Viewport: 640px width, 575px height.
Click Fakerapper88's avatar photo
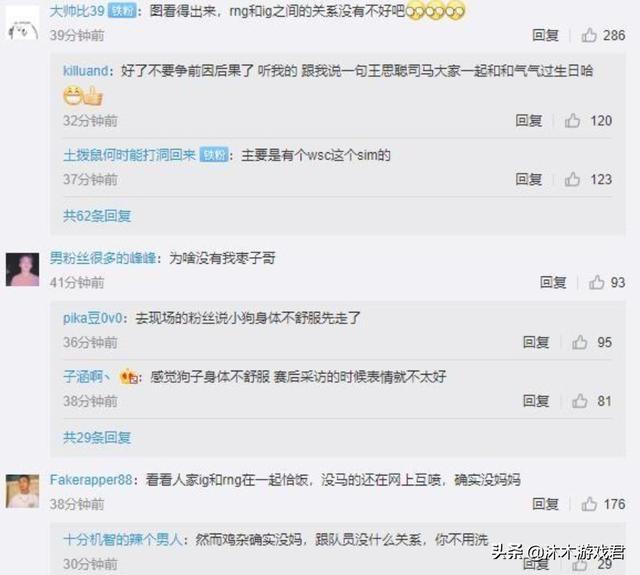[22, 491]
